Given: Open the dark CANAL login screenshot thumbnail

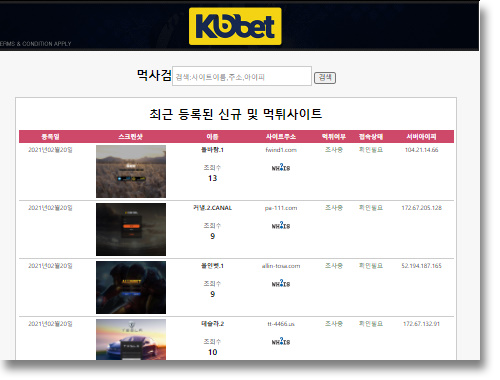Looking at the screenshot, I should pos(131,229).
